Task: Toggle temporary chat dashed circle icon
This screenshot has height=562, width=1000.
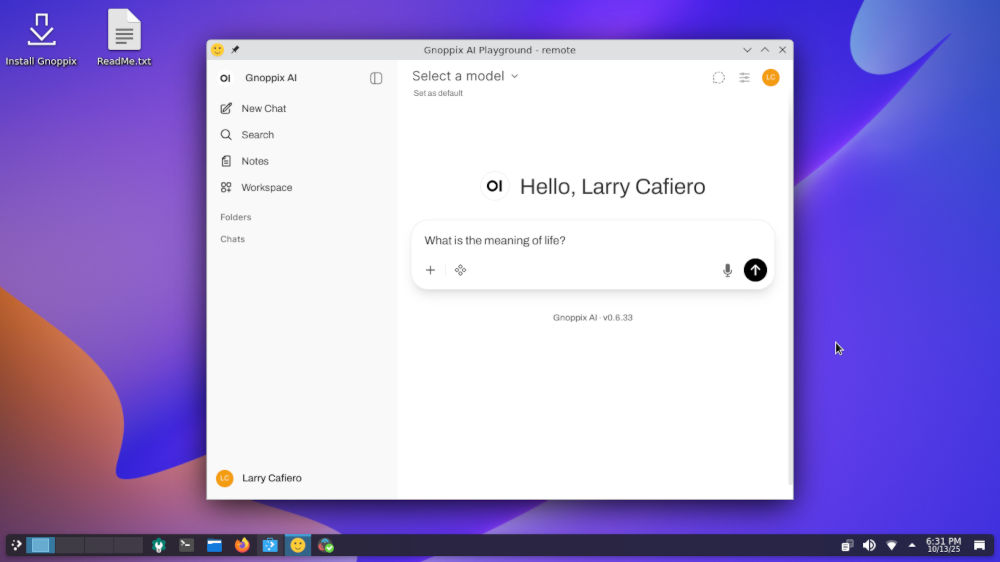Action: pos(718,78)
